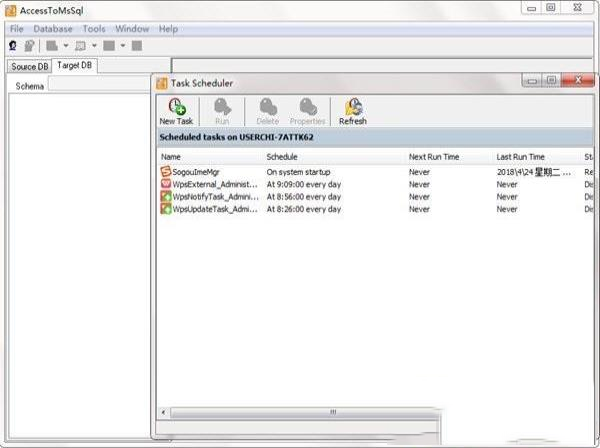Minimize the Task Scheduler window
The height and width of the screenshot is (448, 600).
click(532, 80)
